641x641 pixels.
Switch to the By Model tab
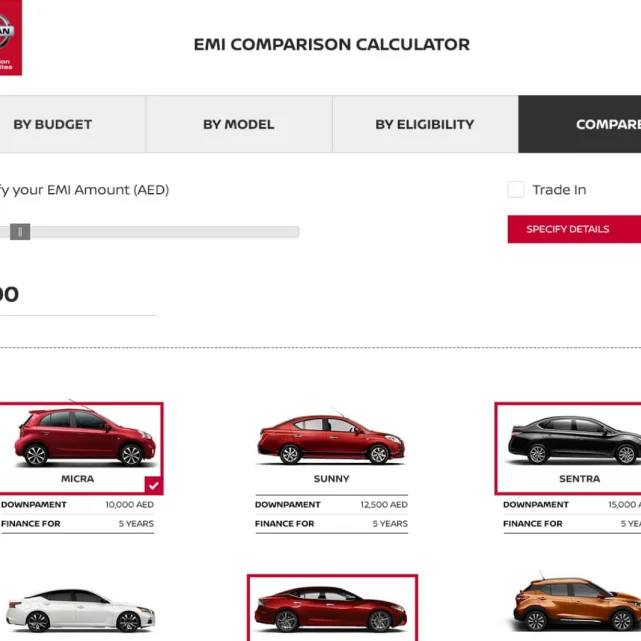[x=239, y=124]
